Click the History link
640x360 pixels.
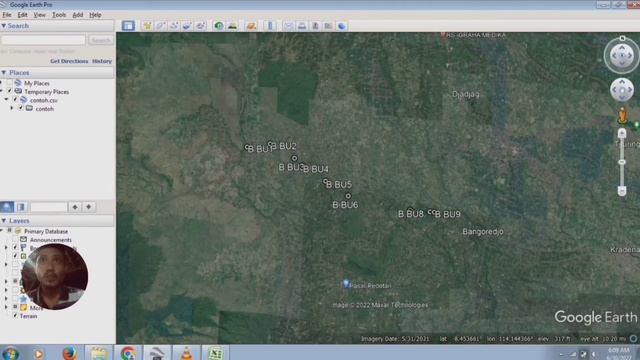102,61
